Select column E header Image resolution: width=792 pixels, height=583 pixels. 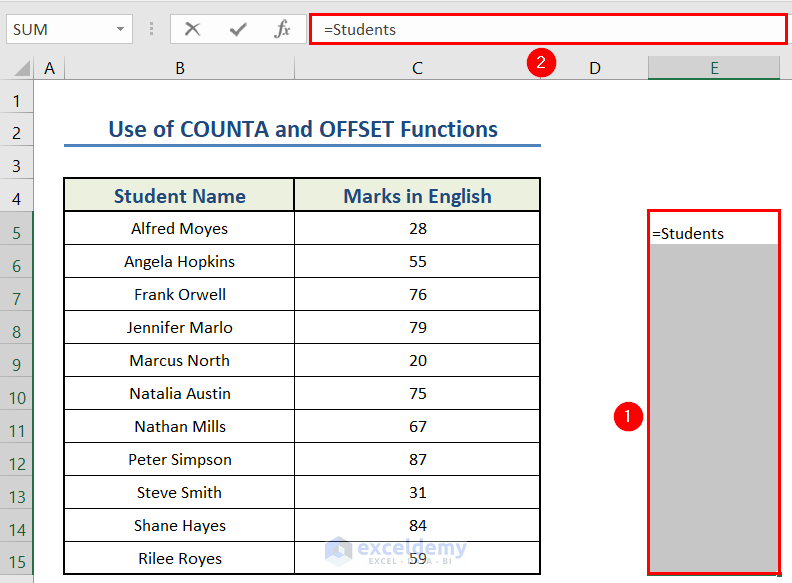tap(714, 68)
